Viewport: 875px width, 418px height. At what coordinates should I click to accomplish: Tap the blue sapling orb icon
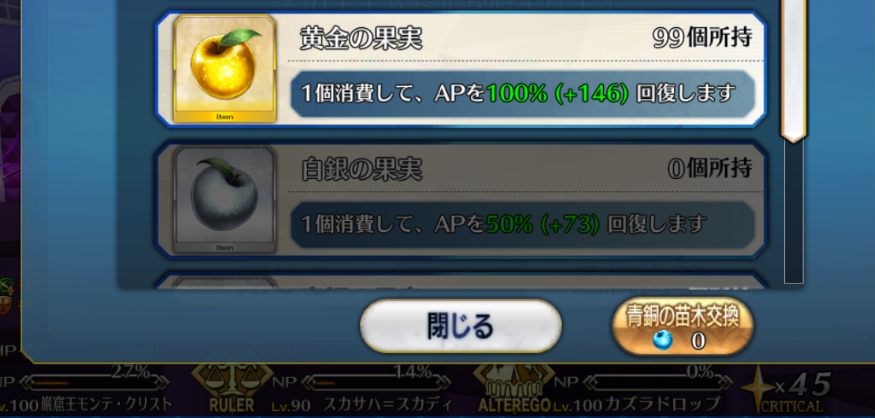pos(662,340)
